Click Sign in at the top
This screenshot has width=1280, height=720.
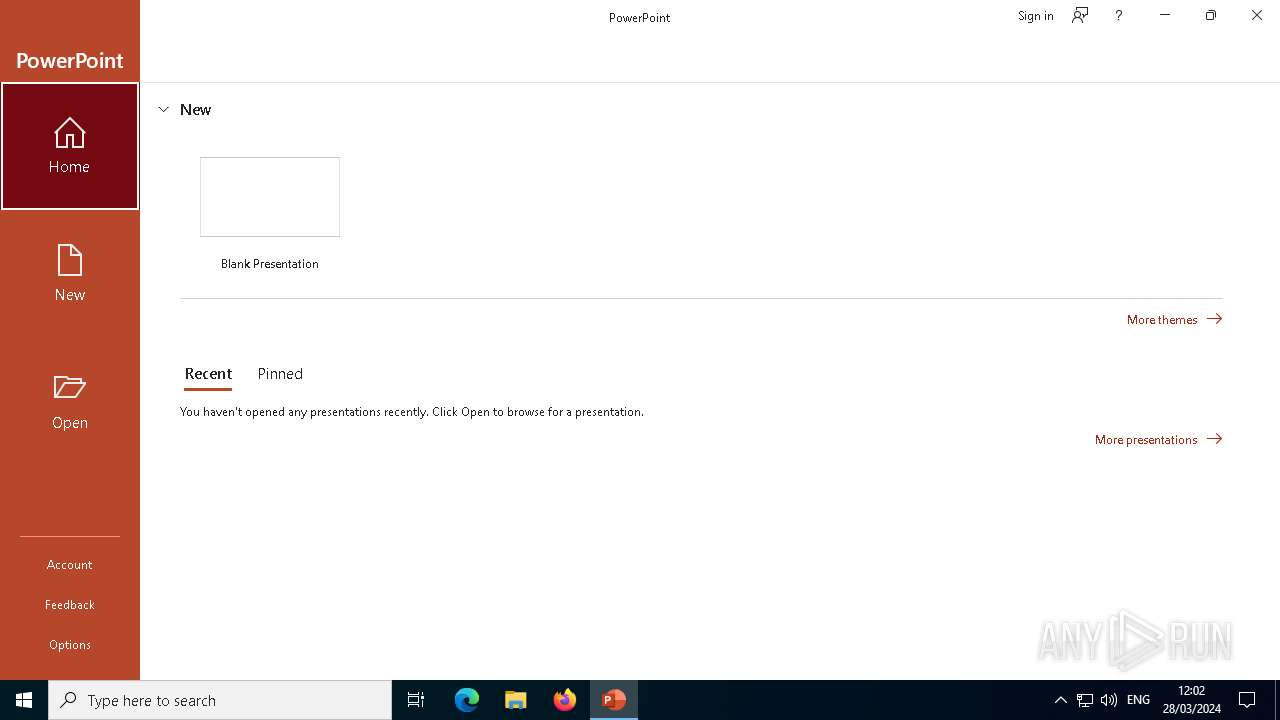tap(1035, 16)
